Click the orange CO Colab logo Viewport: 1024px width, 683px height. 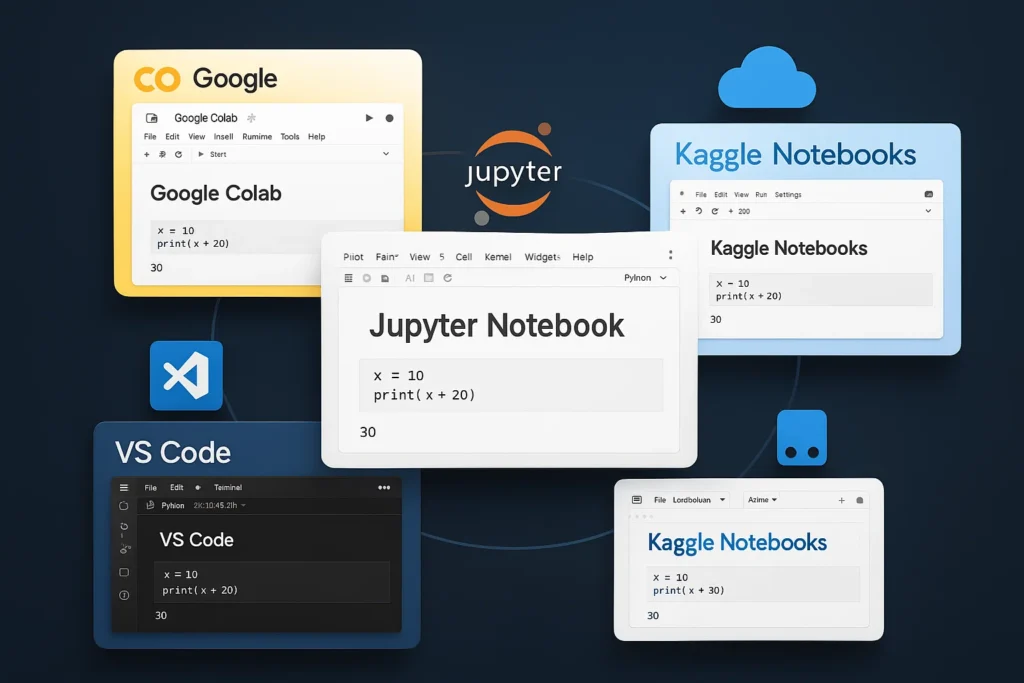click(x=157, y=80)
